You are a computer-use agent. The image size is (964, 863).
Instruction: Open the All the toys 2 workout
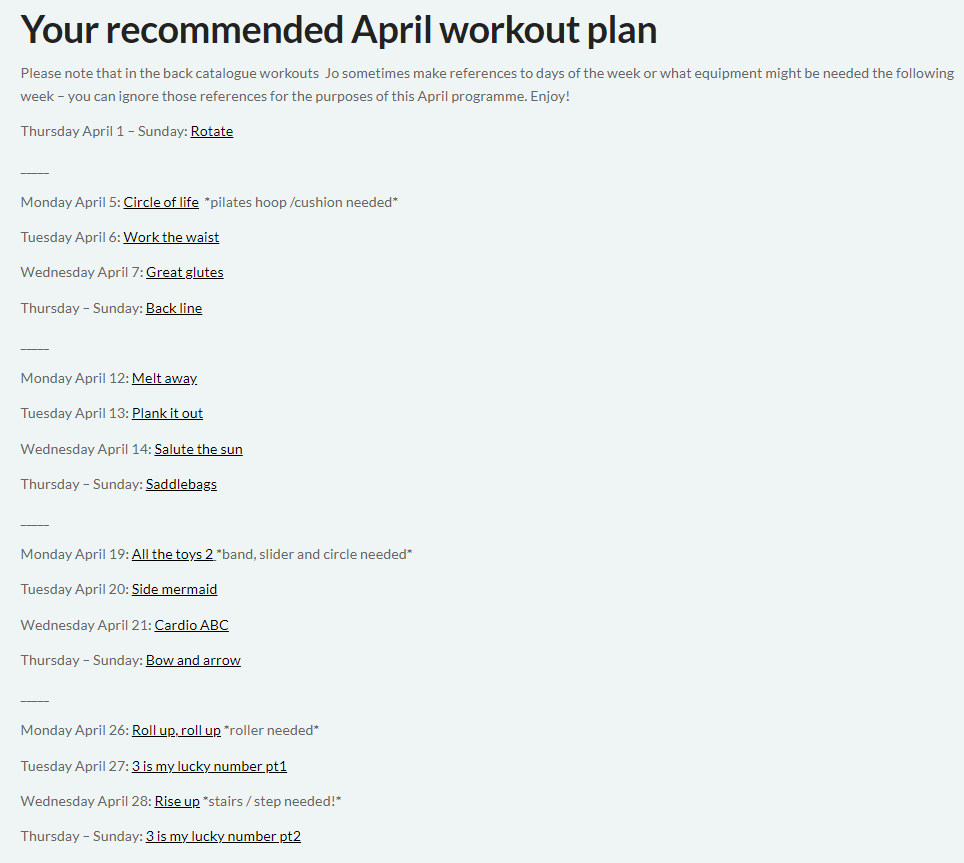point(173,554)
